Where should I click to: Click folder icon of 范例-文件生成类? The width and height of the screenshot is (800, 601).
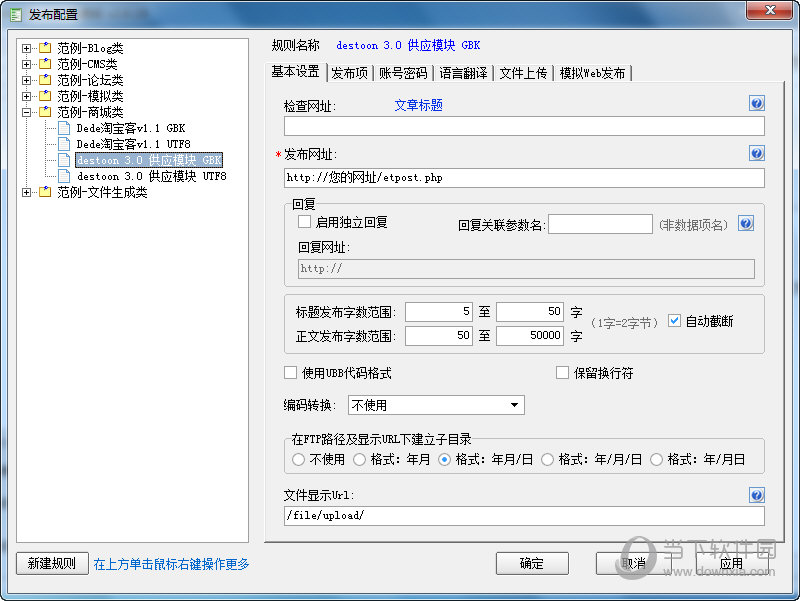point(45,192)
